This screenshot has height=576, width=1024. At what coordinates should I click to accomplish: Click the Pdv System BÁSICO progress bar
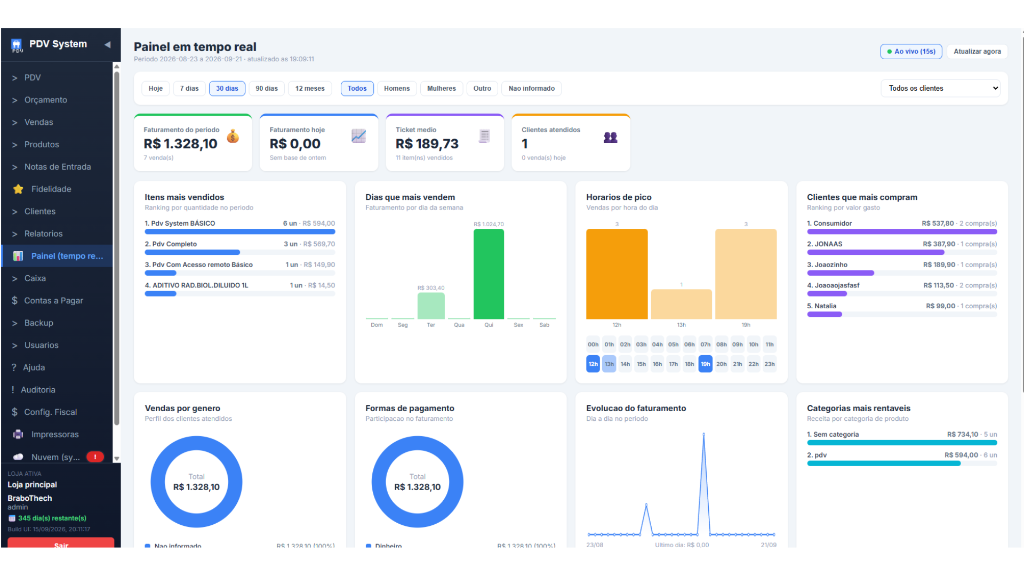click(x=240, y=231)
